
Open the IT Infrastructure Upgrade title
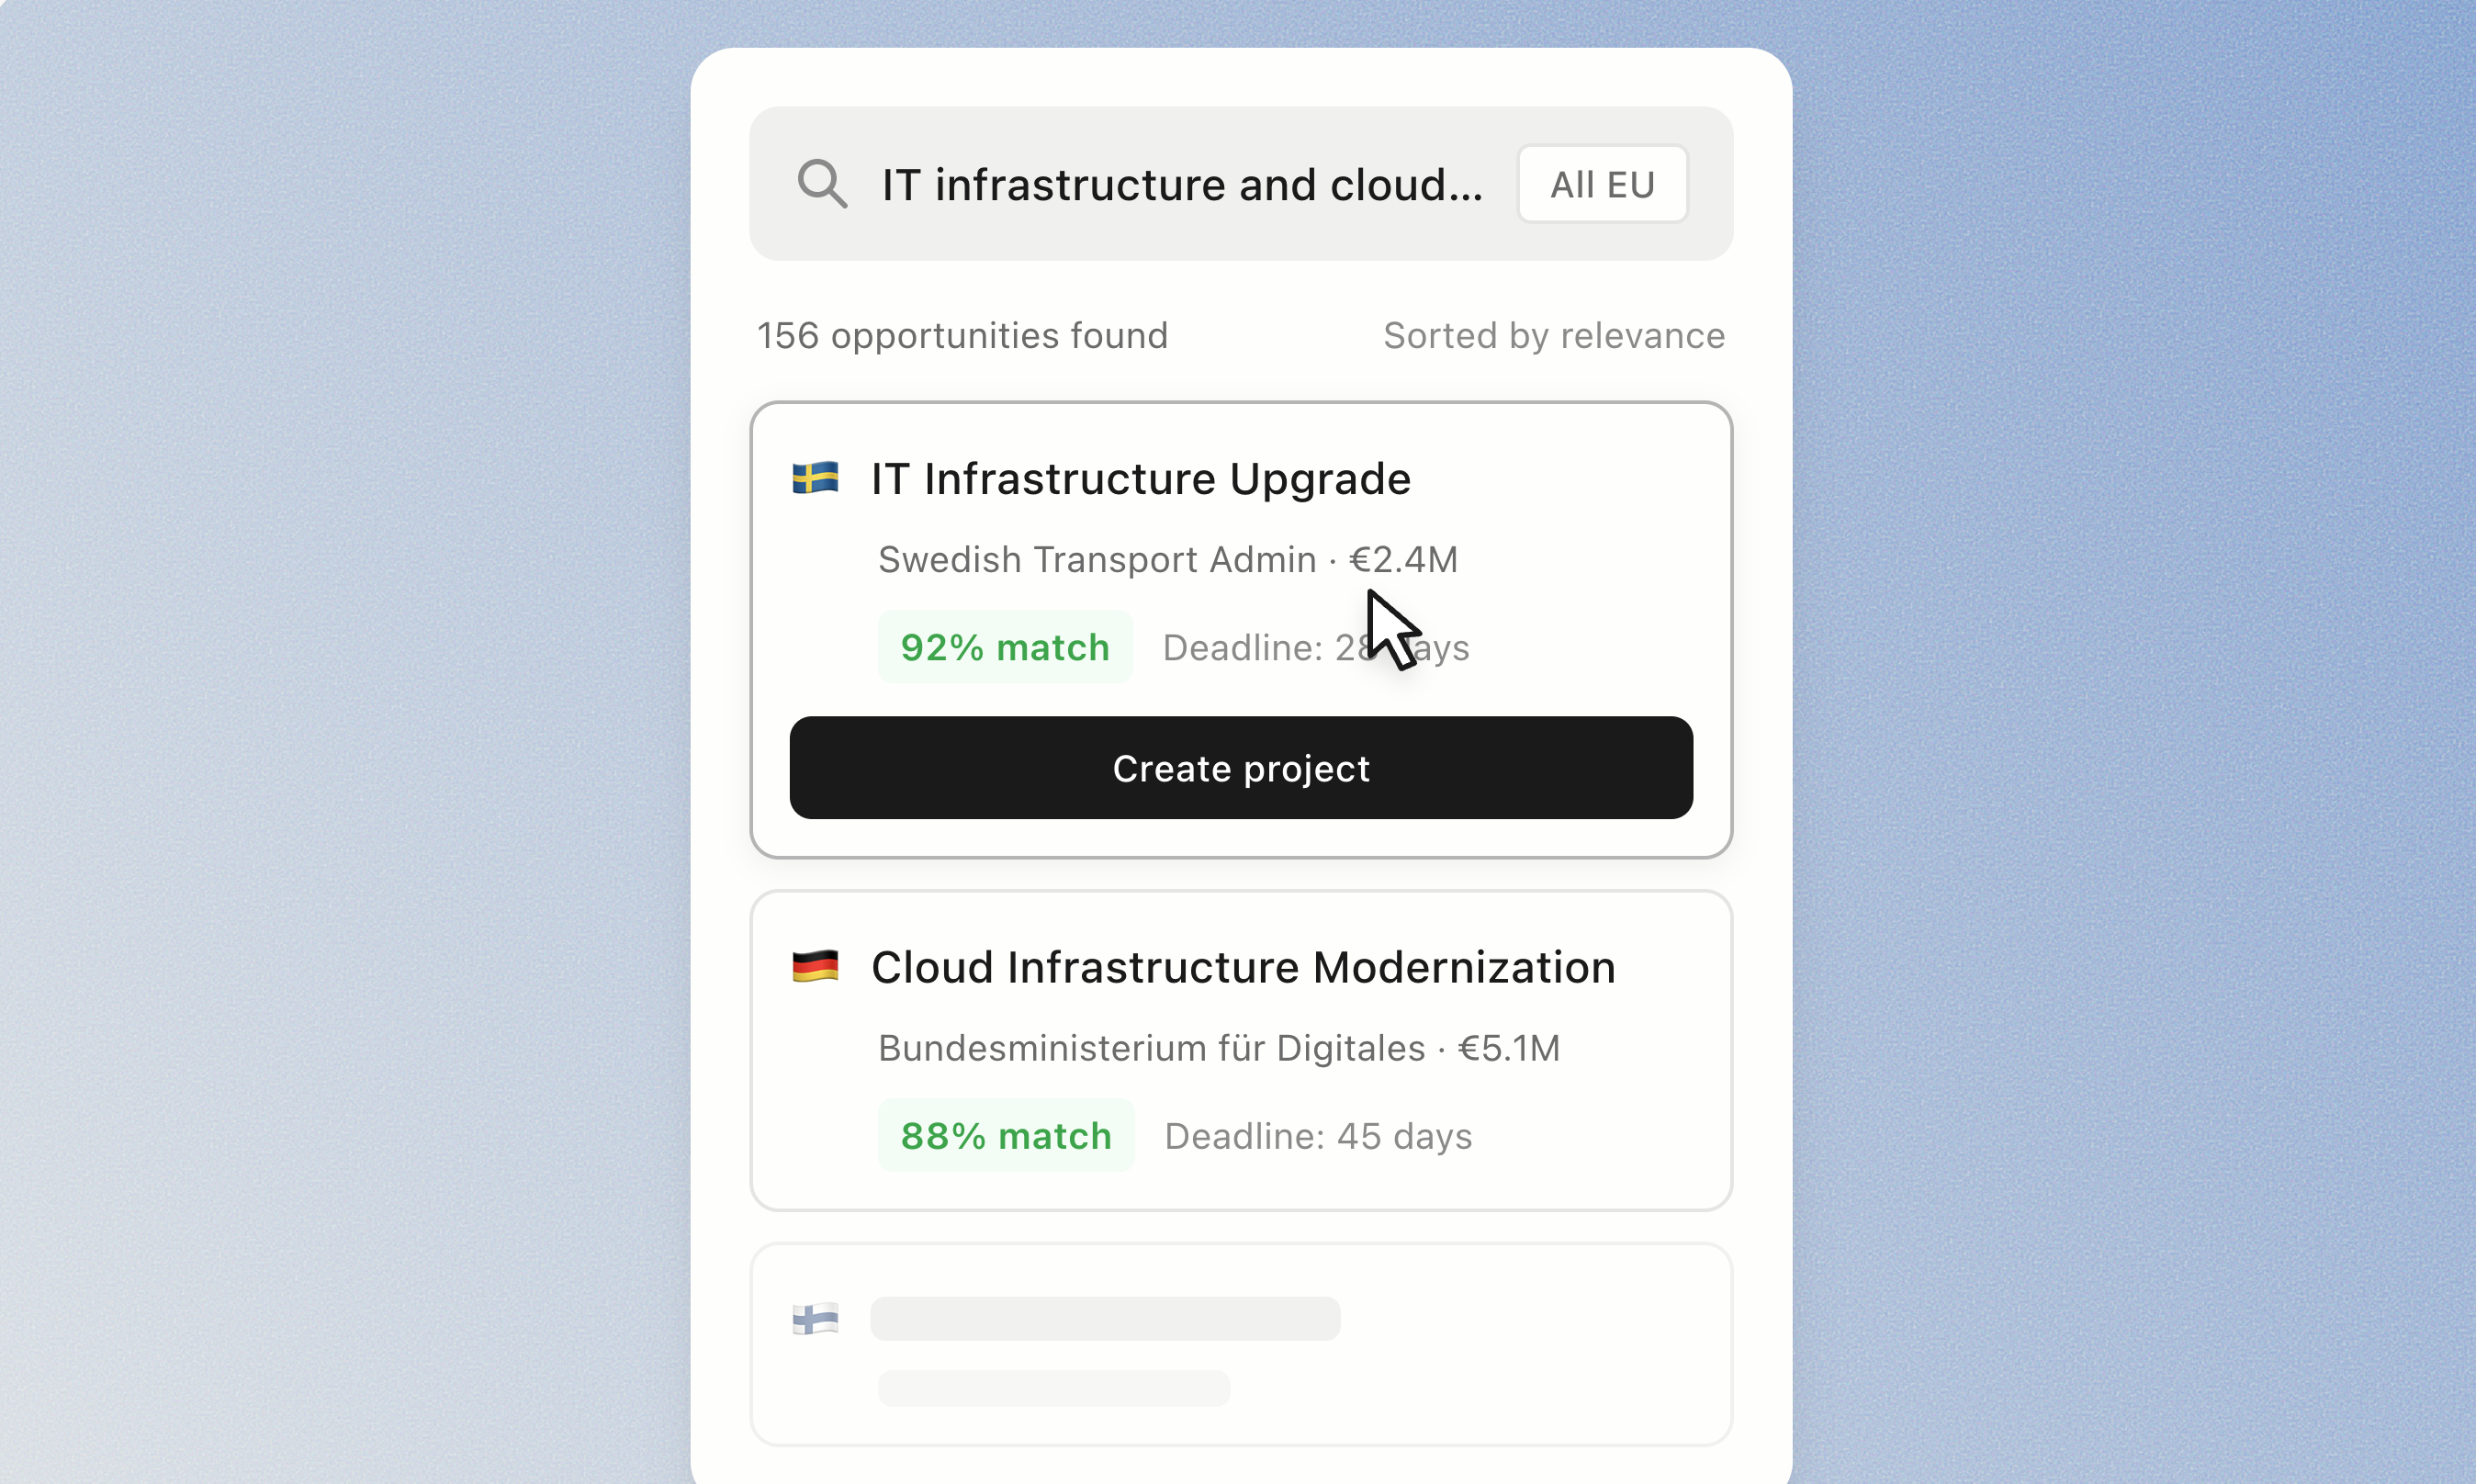click(1141, 479)
